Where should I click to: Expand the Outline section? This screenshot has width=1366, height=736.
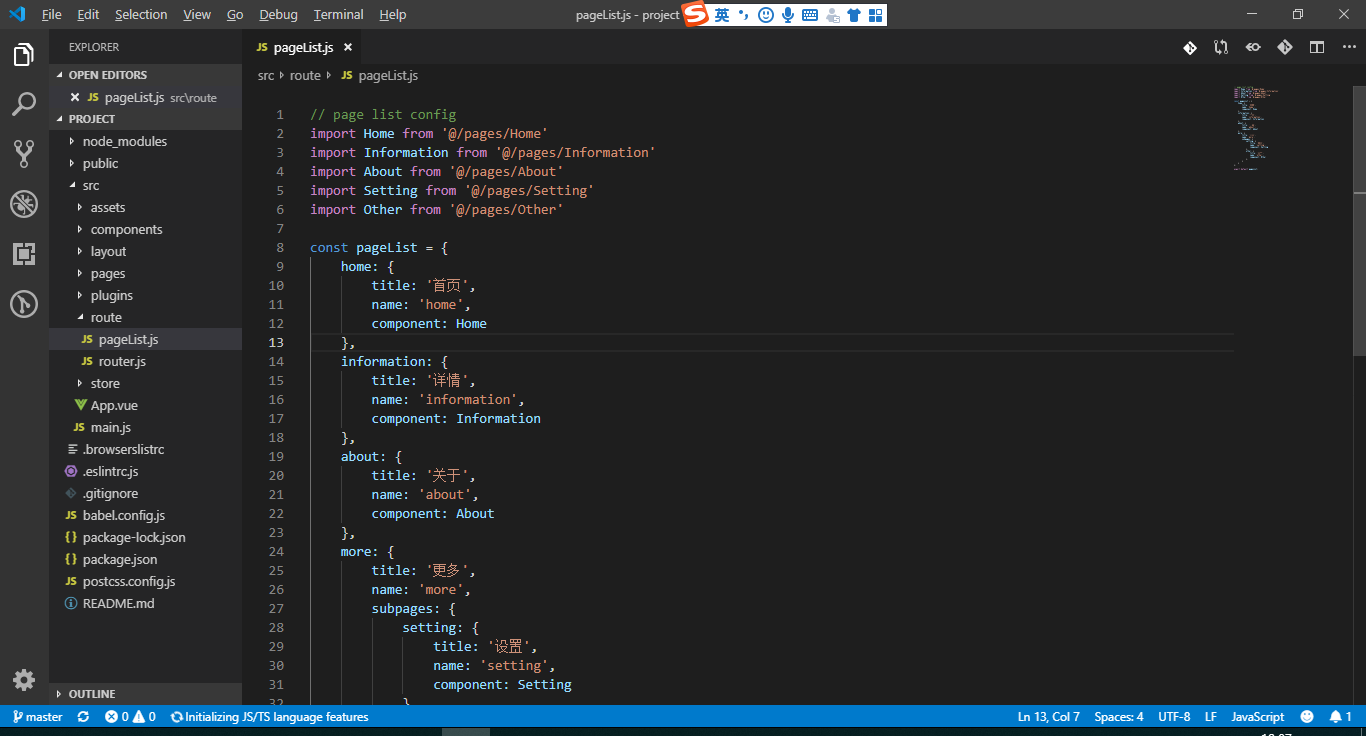tap(146, 694)
